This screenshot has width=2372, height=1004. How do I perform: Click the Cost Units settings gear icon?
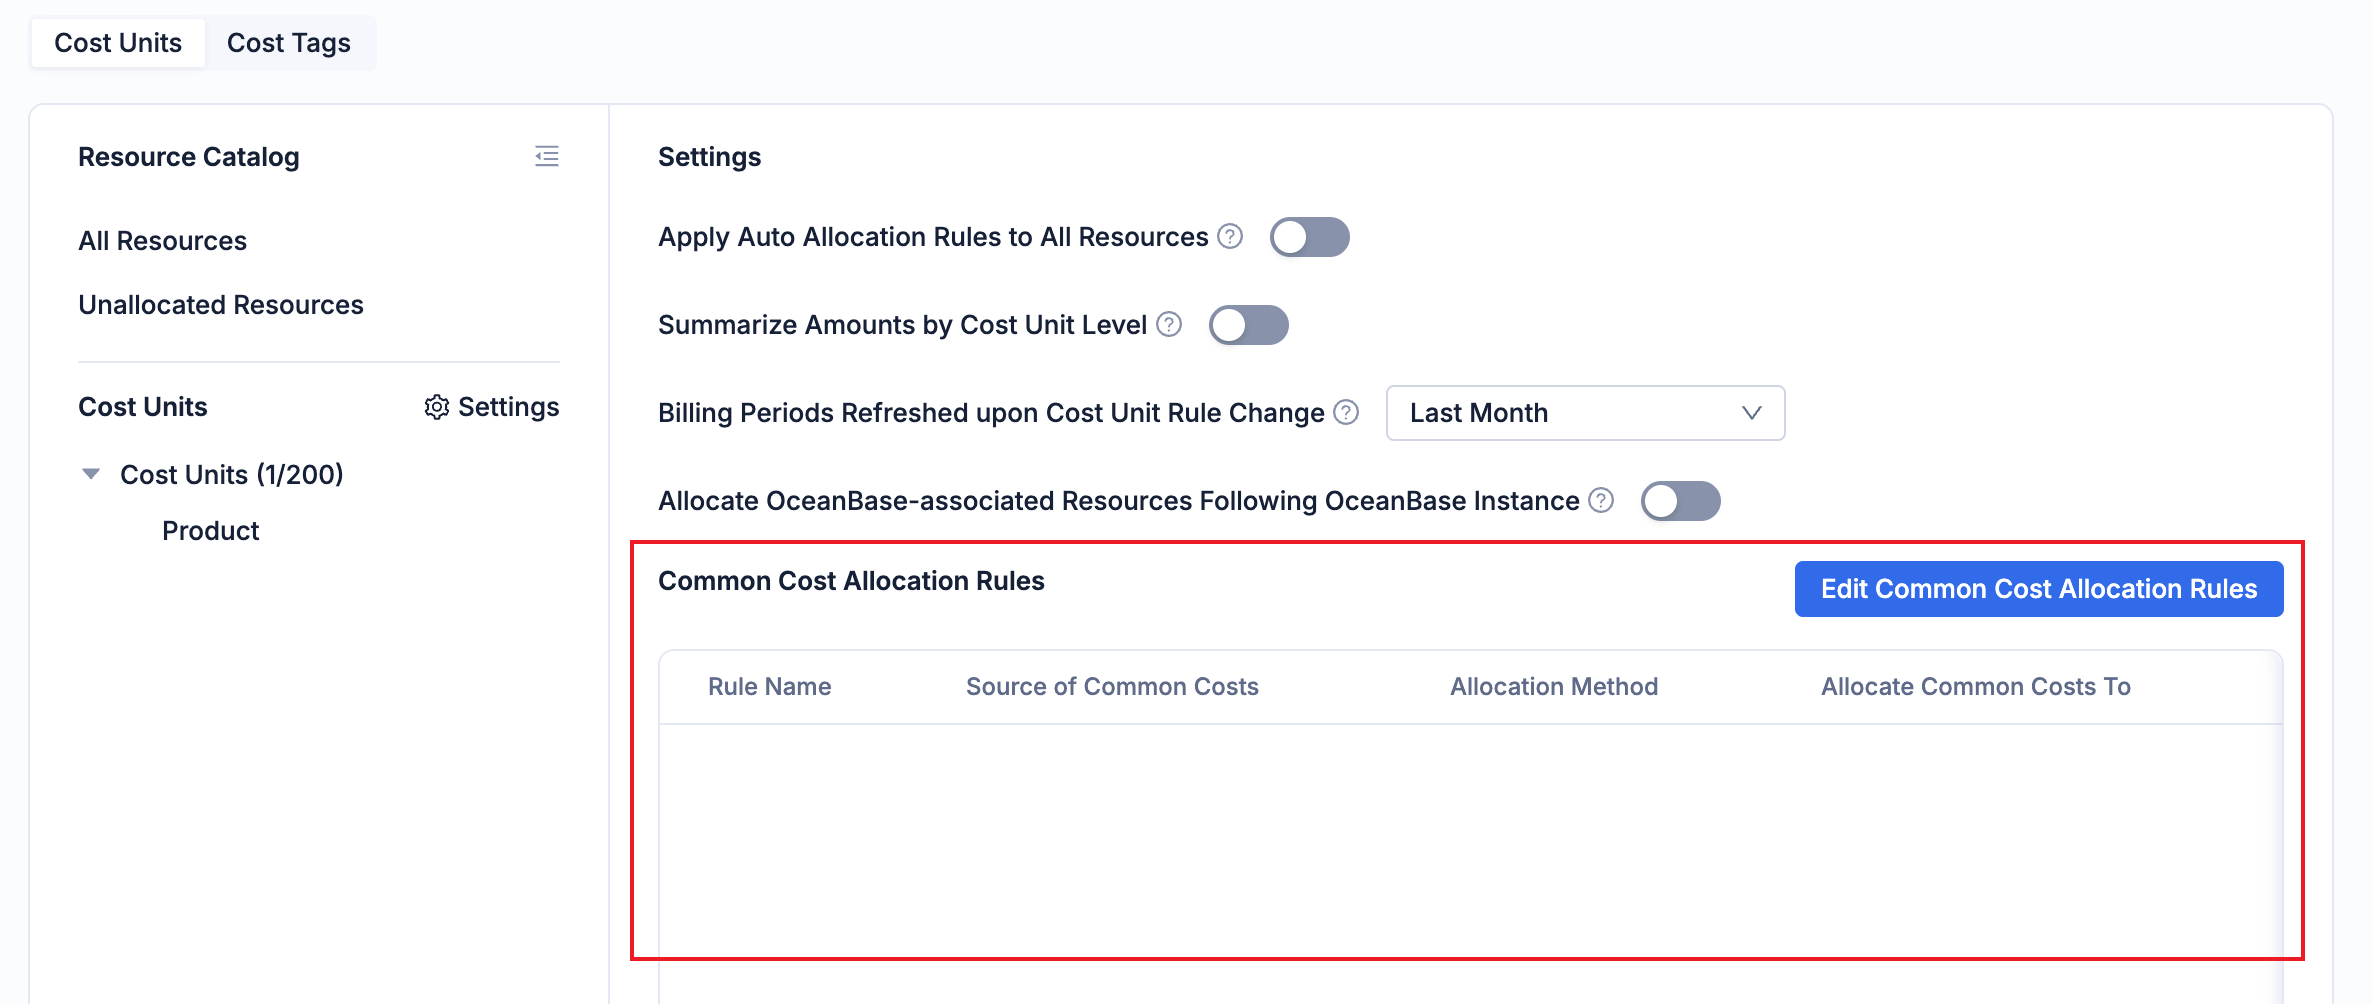[437, 407]
